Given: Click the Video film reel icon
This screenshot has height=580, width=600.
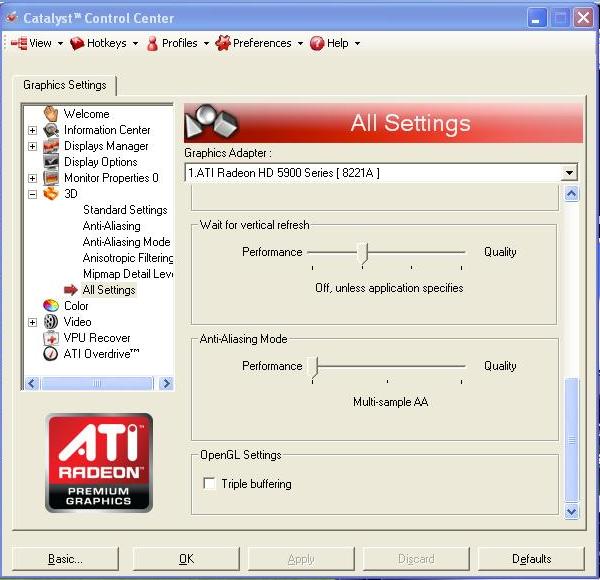Looking at the screenshot, I should 51,322.
